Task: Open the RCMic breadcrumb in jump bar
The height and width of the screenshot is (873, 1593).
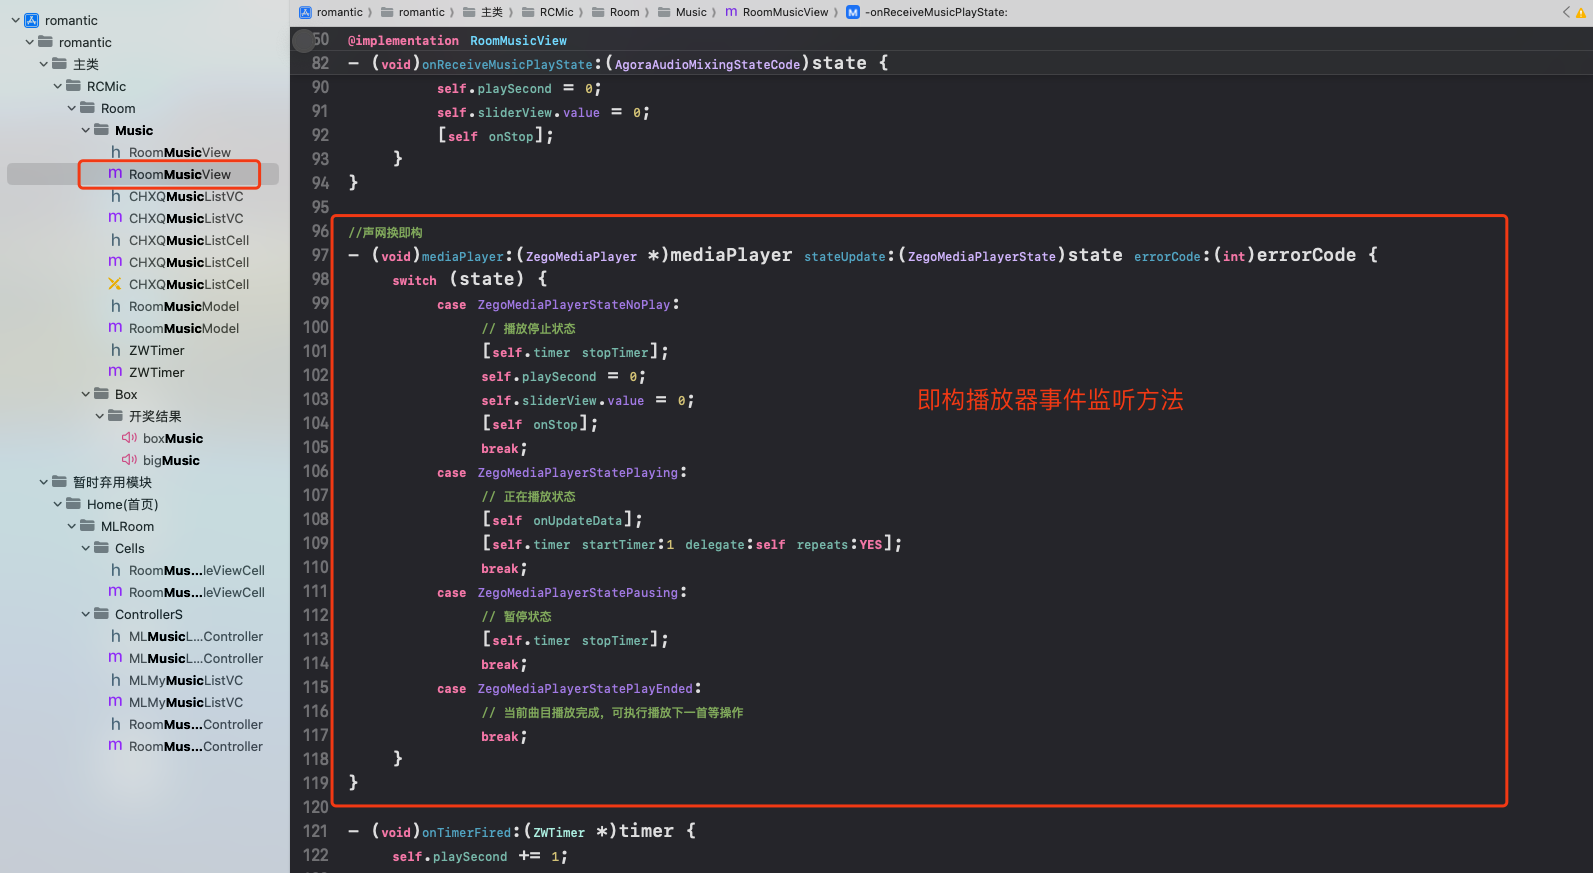Action: (548, 12)
